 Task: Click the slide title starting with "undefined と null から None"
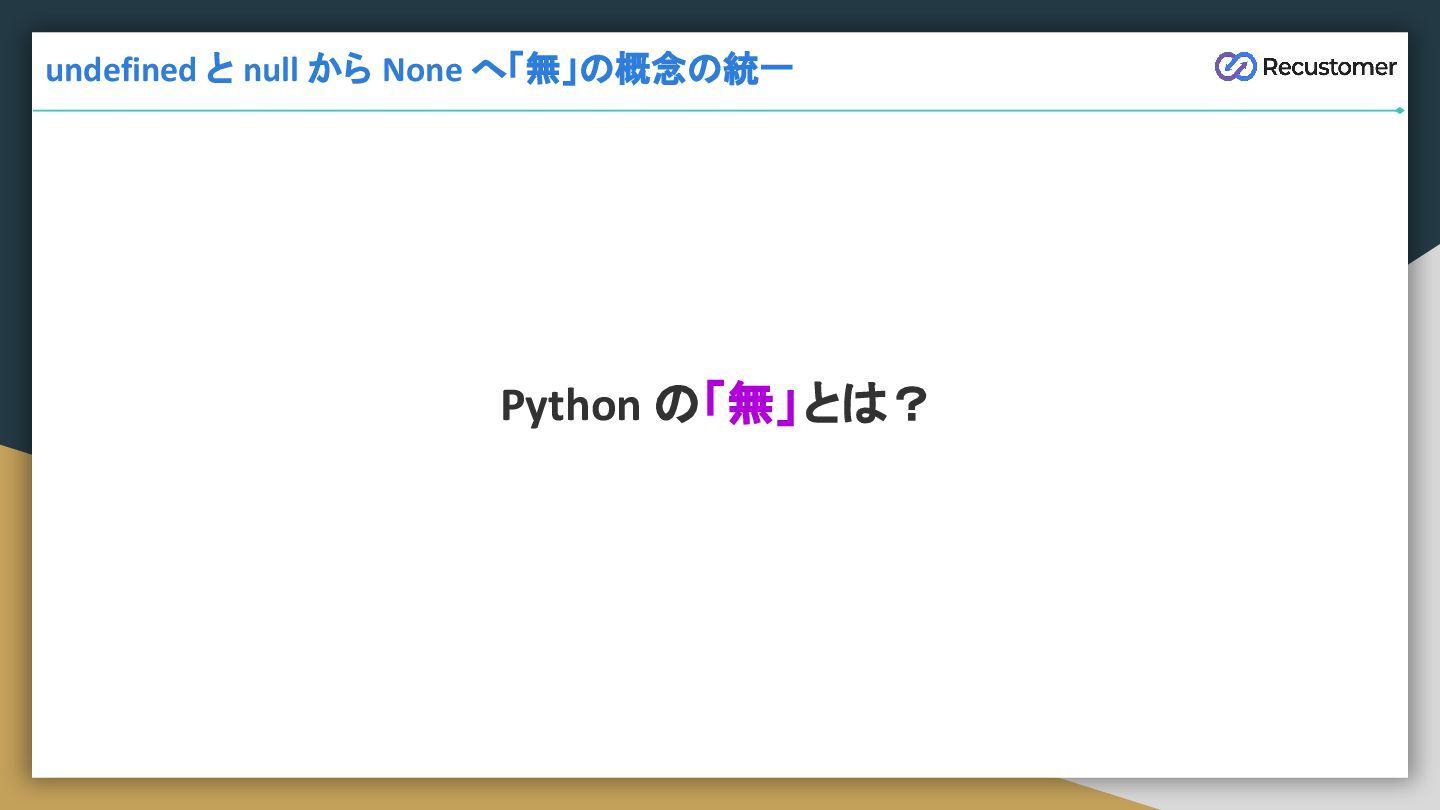pos(419,70)
